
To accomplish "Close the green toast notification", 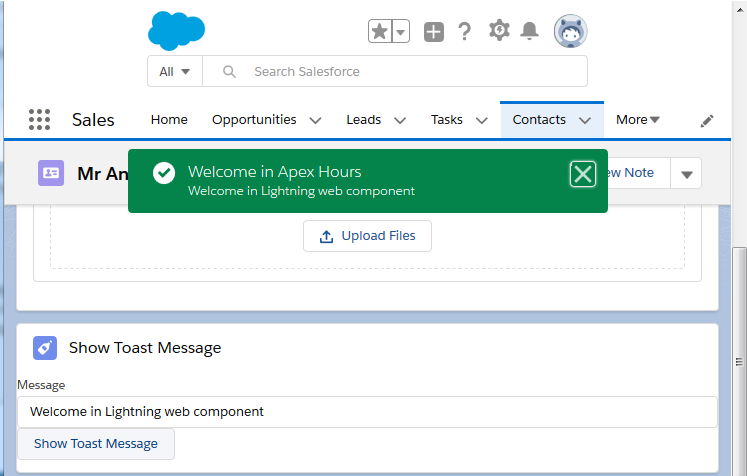I will (x=583, y=174).
